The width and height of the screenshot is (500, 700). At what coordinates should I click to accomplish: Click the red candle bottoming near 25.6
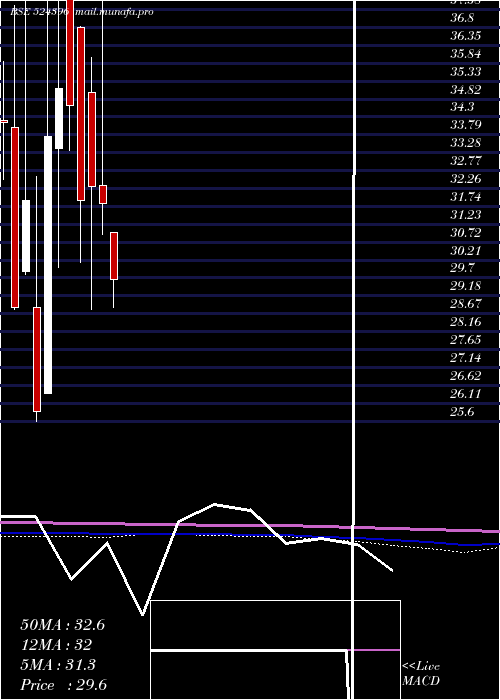37,359
